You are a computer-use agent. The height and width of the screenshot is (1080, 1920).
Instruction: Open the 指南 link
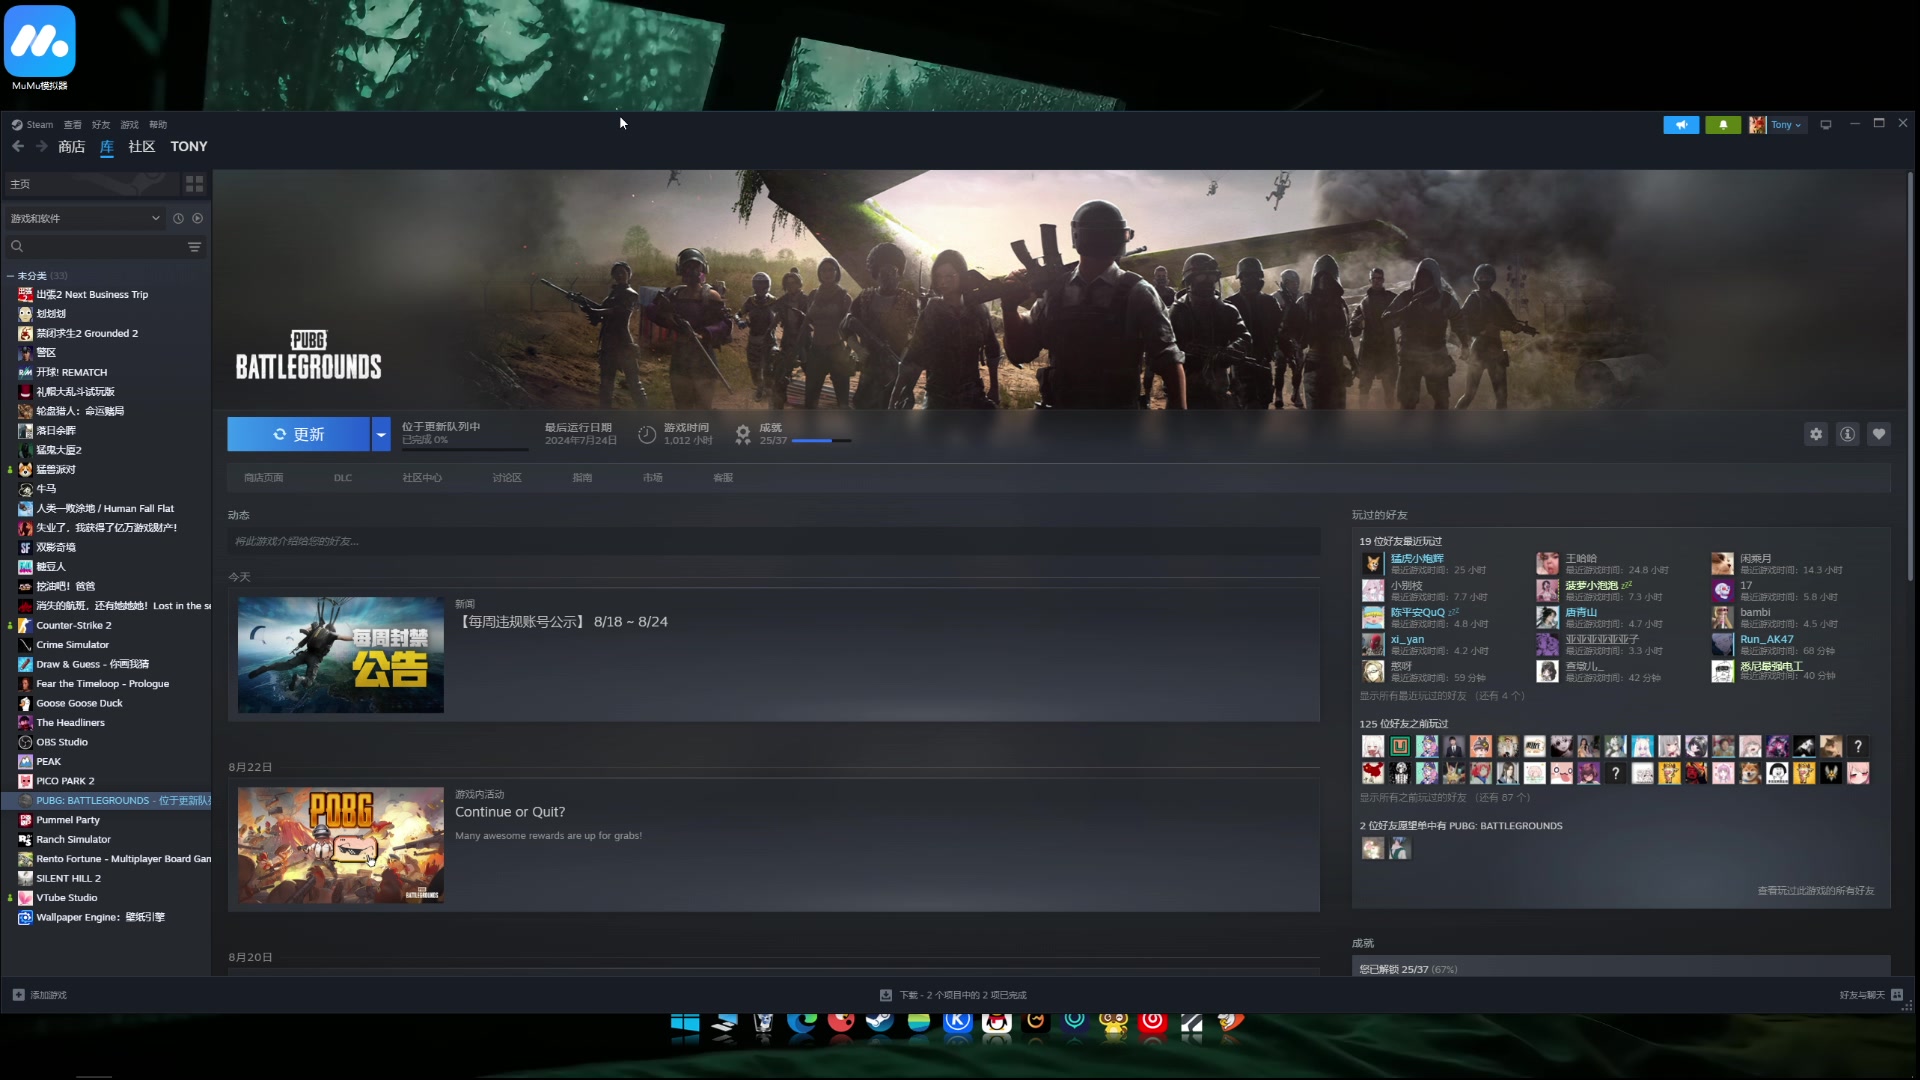[x=582, y=478]
